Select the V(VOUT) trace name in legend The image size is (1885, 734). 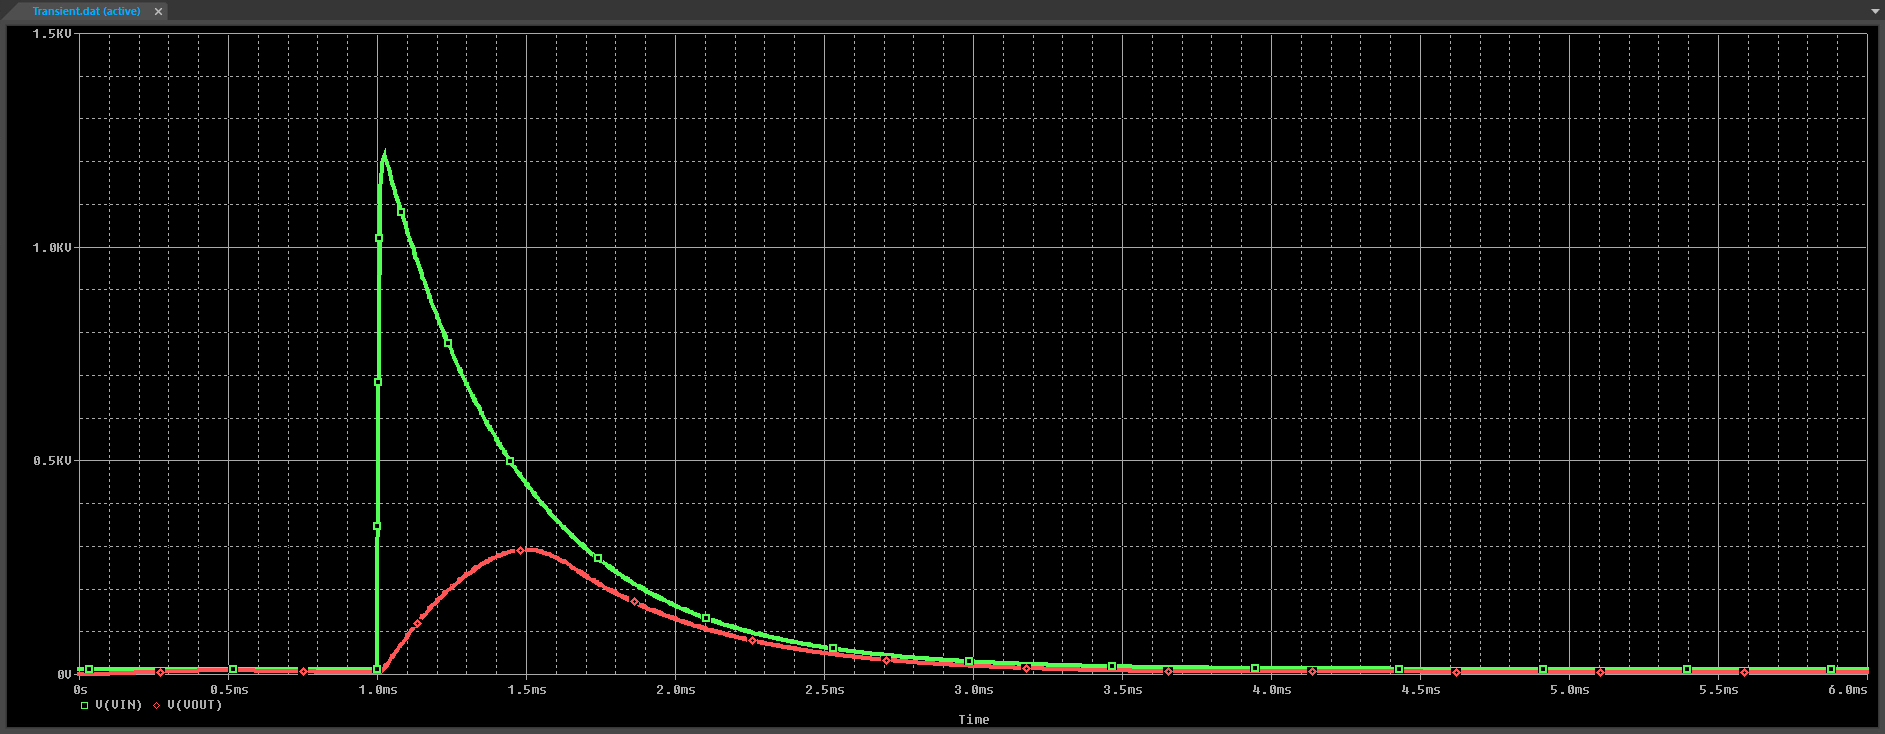point(194,705)
